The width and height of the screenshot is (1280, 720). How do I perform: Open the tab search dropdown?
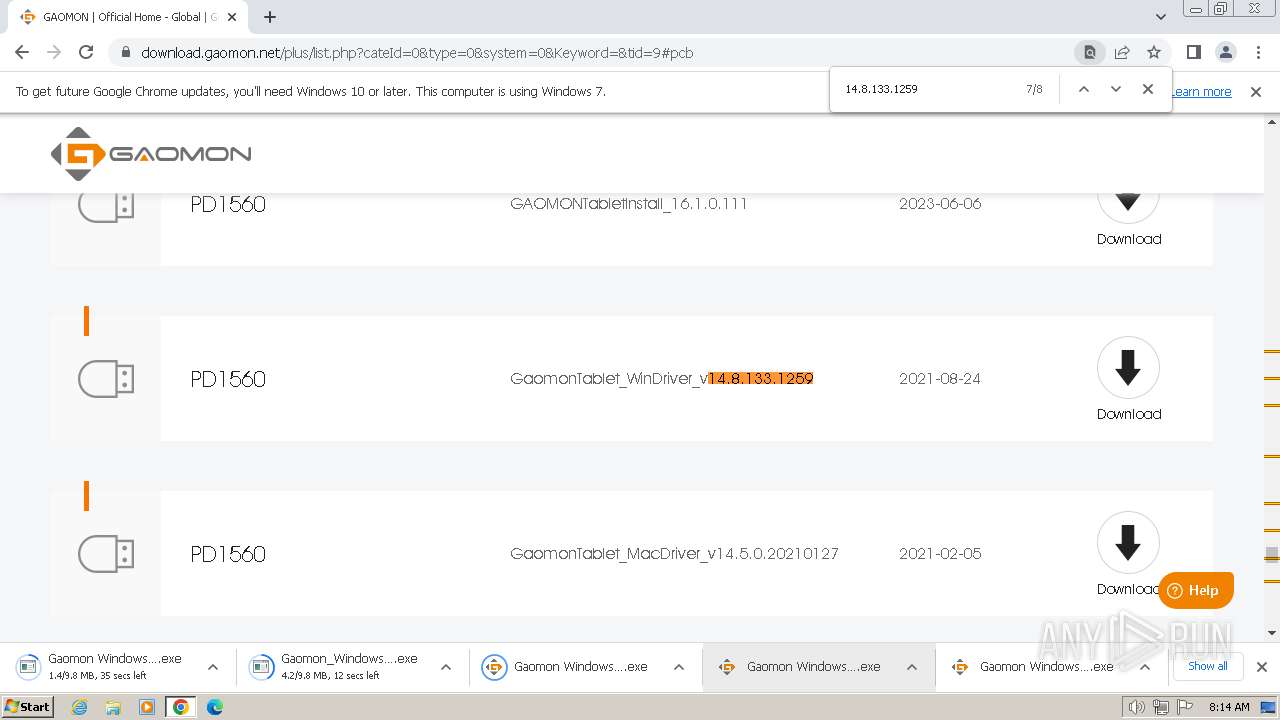[x=1160, y=17]
